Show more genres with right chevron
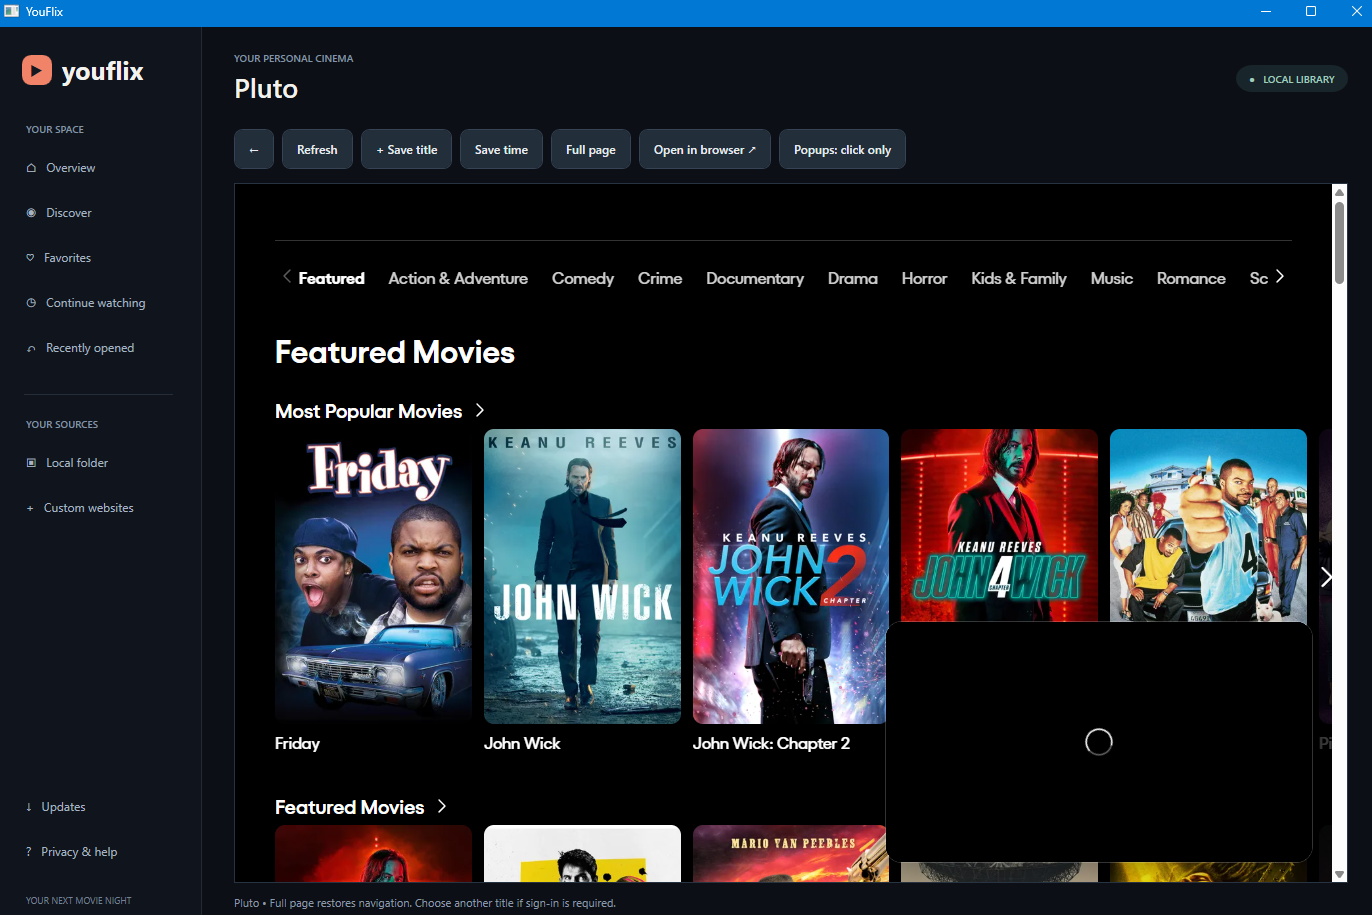 pyautogui.click(x=1279, y=277)
